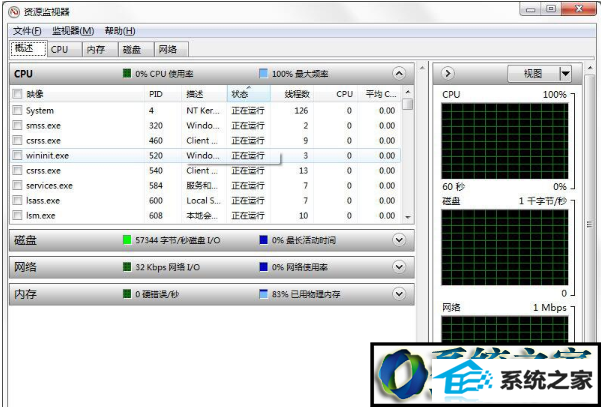The image size is (601, 407).
Task: Expand the 磁盘 section chevron
Action: [x=399, y=240]
